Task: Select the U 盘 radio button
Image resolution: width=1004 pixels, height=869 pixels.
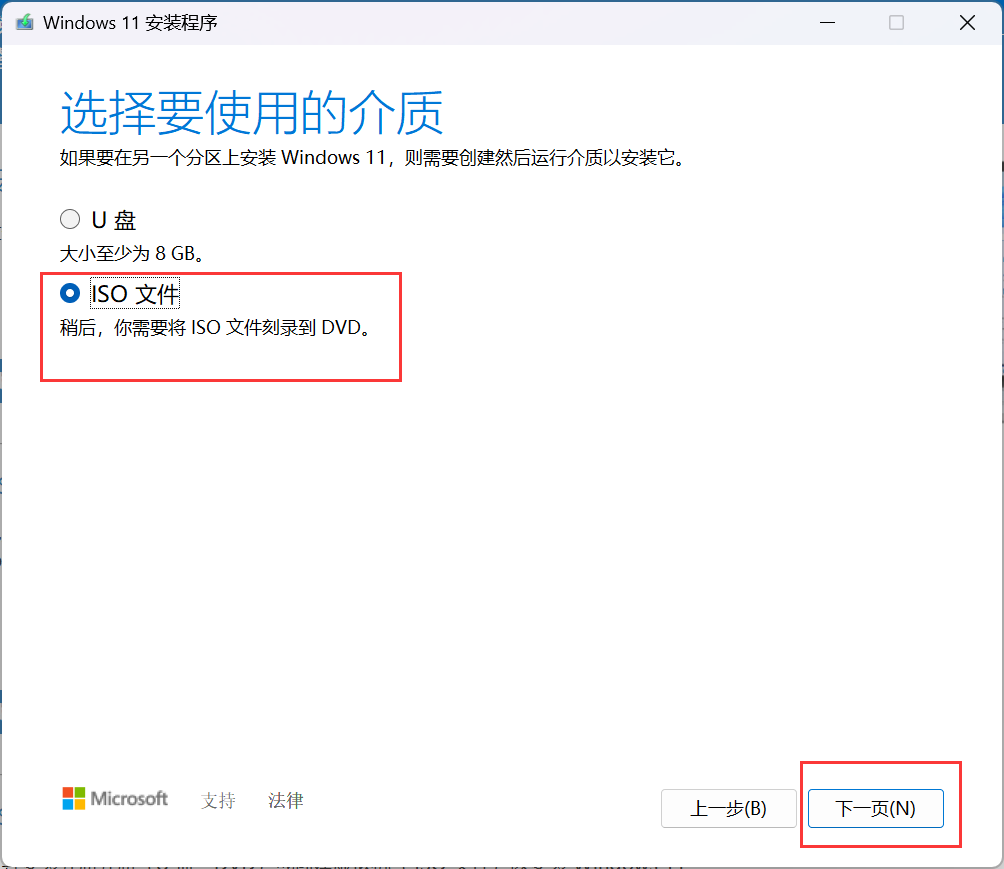Action: pos(70,220)
